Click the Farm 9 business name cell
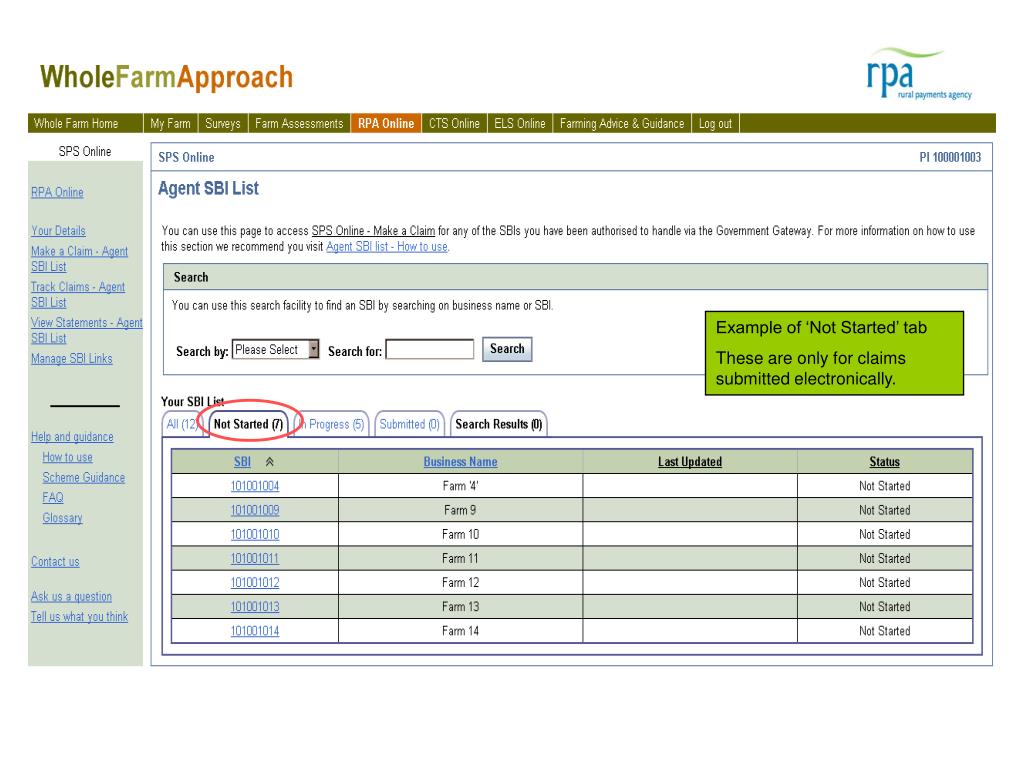Screen dimensions: 1024x768 (460, 510)
